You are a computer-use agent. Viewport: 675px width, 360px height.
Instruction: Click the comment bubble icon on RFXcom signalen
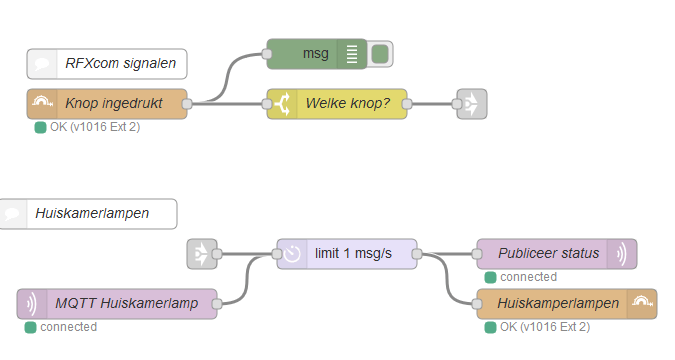point(42,64)
